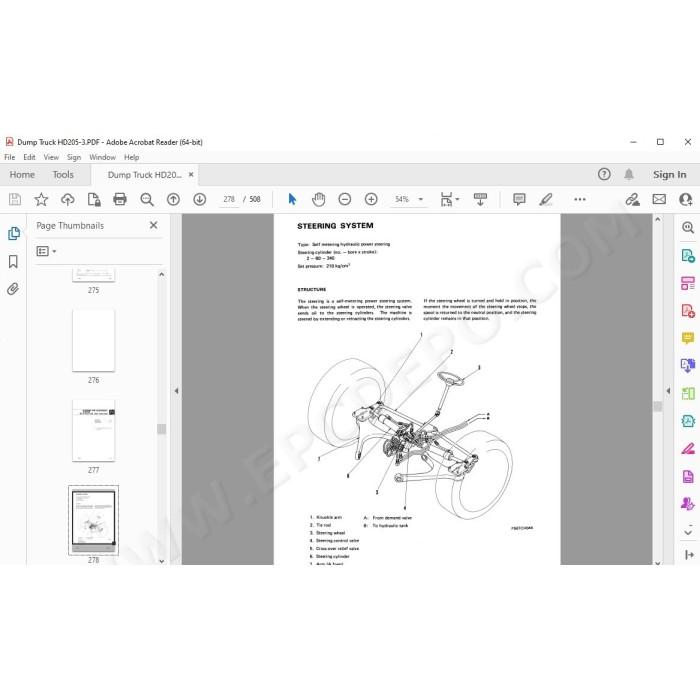Click thumbnails panel scroll up arrow
Screen dimensions: 700x700
162,275
